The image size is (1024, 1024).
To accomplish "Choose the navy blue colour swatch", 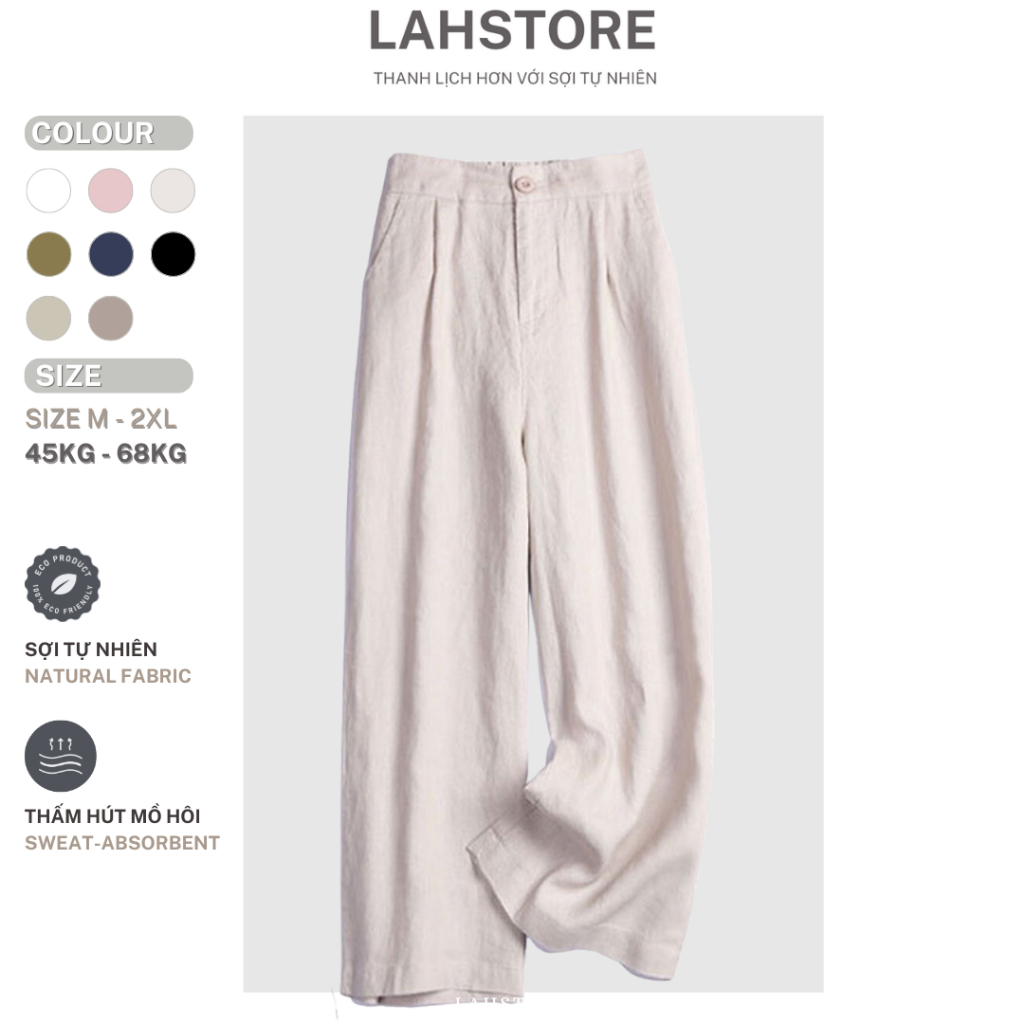I will pos(110,254).
